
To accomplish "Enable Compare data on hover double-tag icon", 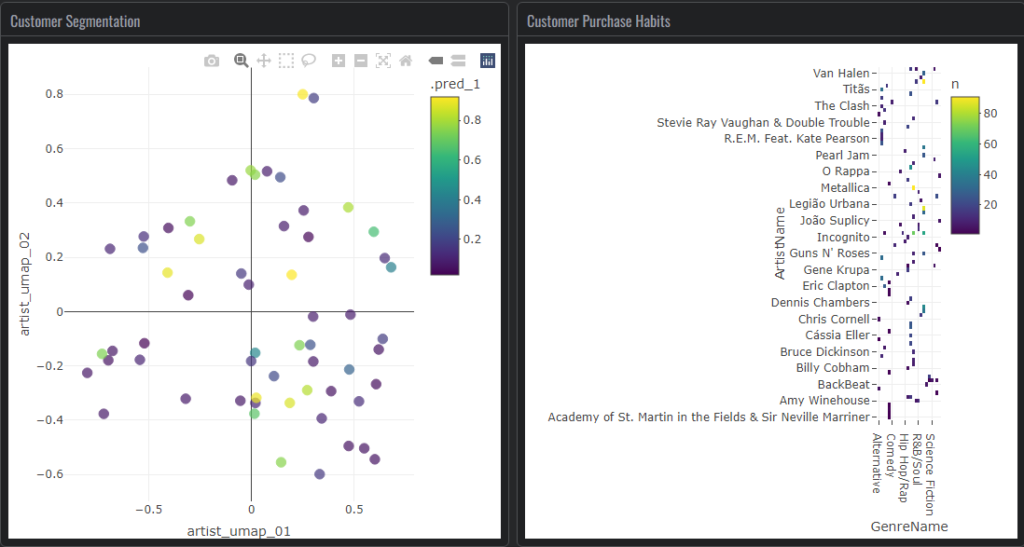I will (x=458, y=61).
